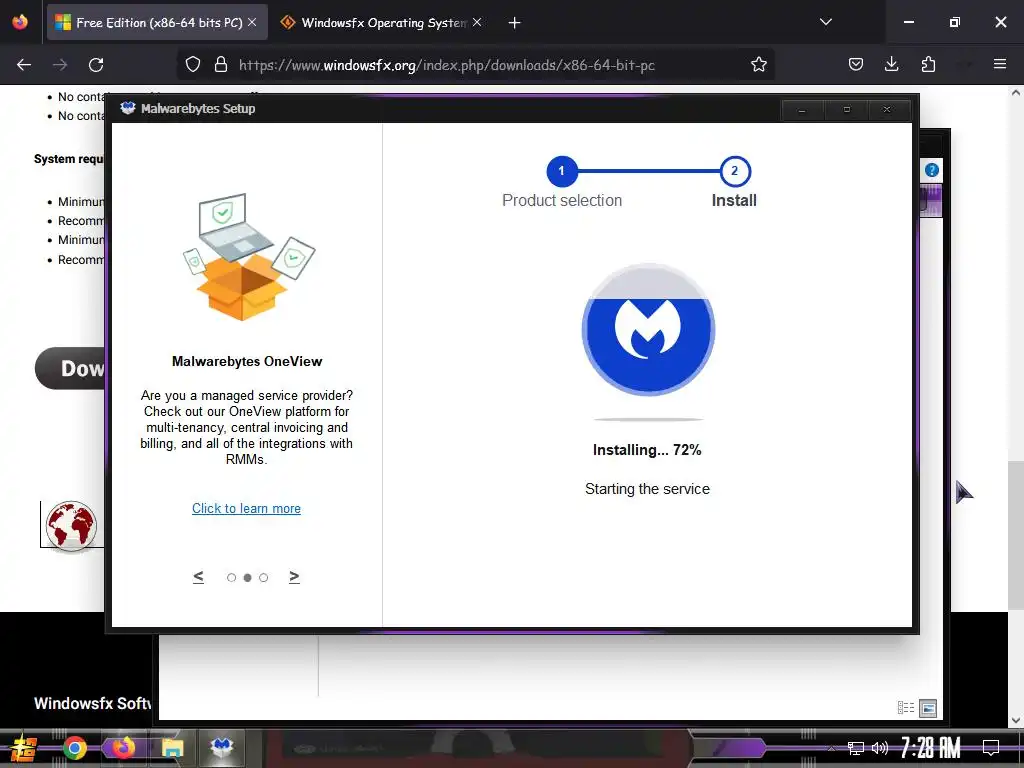Click the Malwarebytes taskbar icon
This screenshot has width=1024, height=768.
point(222,746)
